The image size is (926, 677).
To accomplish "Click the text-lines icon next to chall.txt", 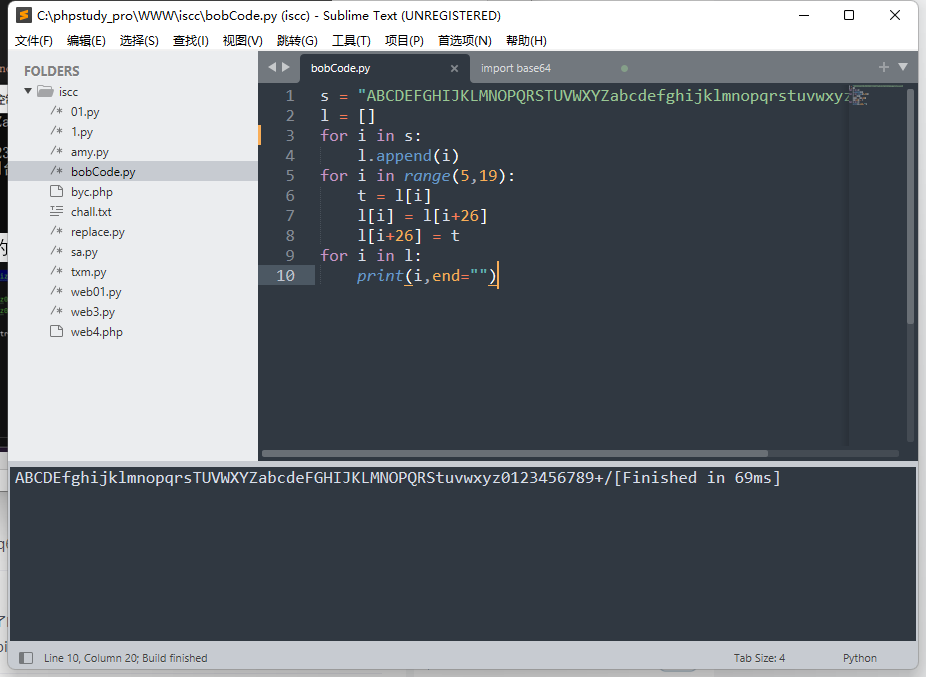I will tap(57, 211).
